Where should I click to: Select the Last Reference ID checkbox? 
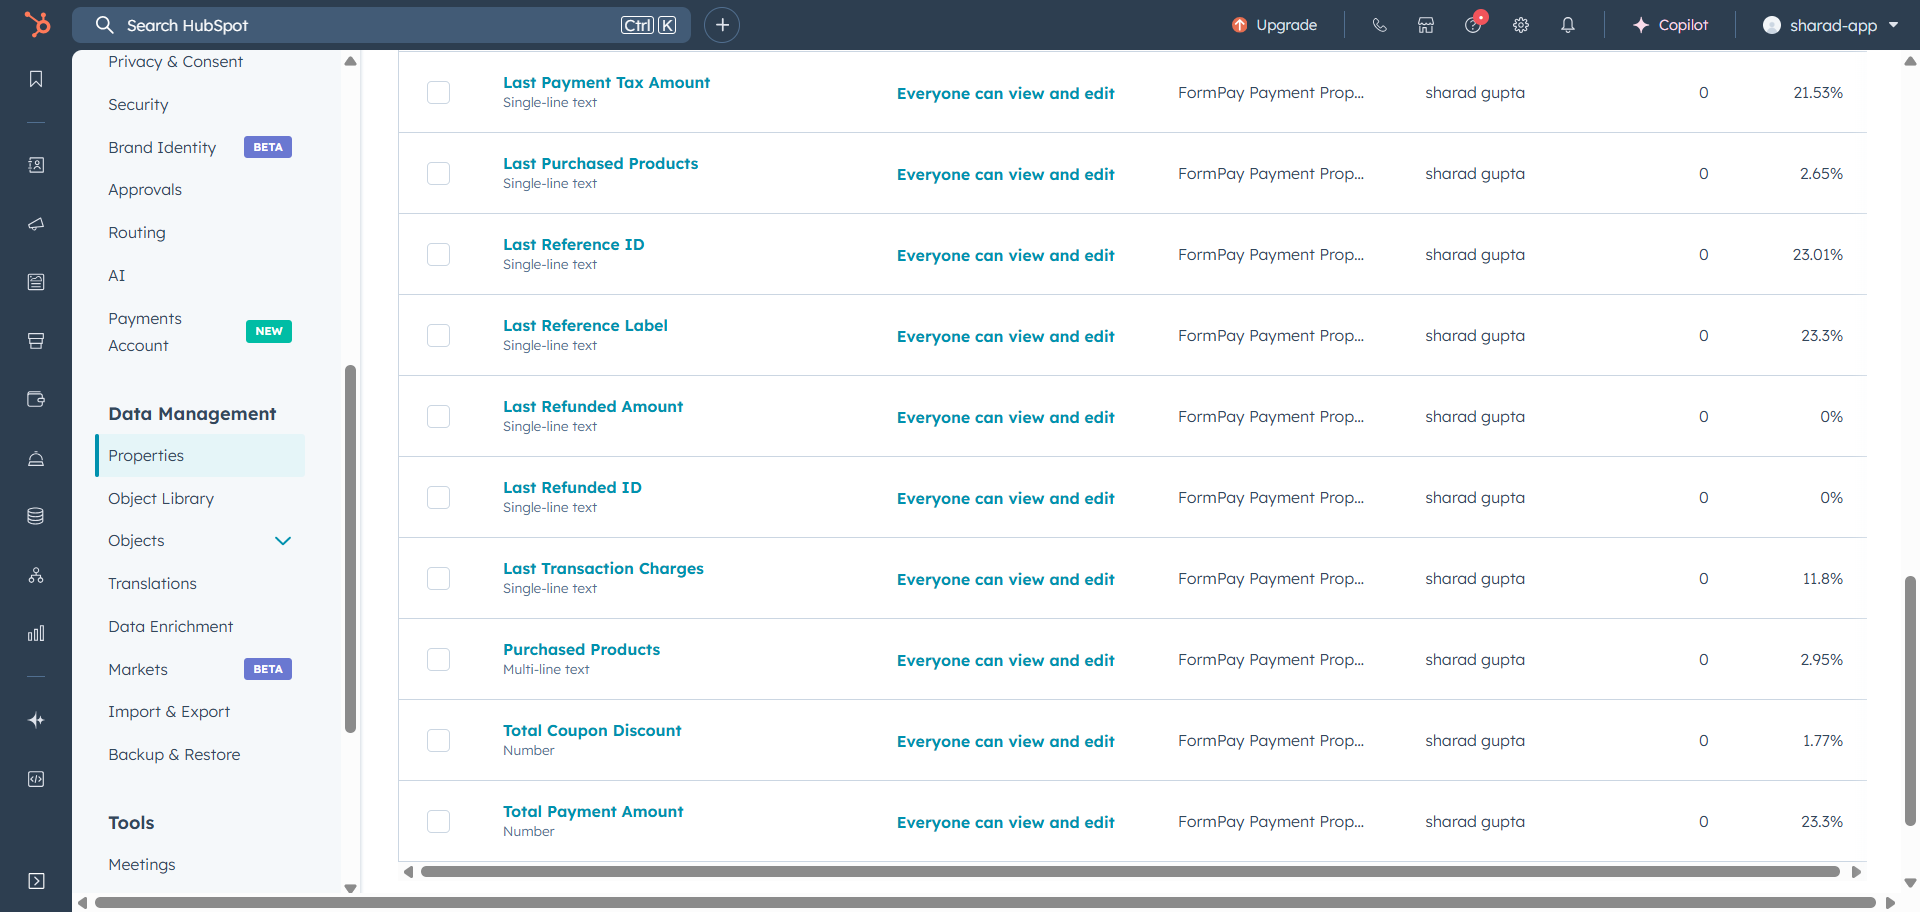click(438, 254)
